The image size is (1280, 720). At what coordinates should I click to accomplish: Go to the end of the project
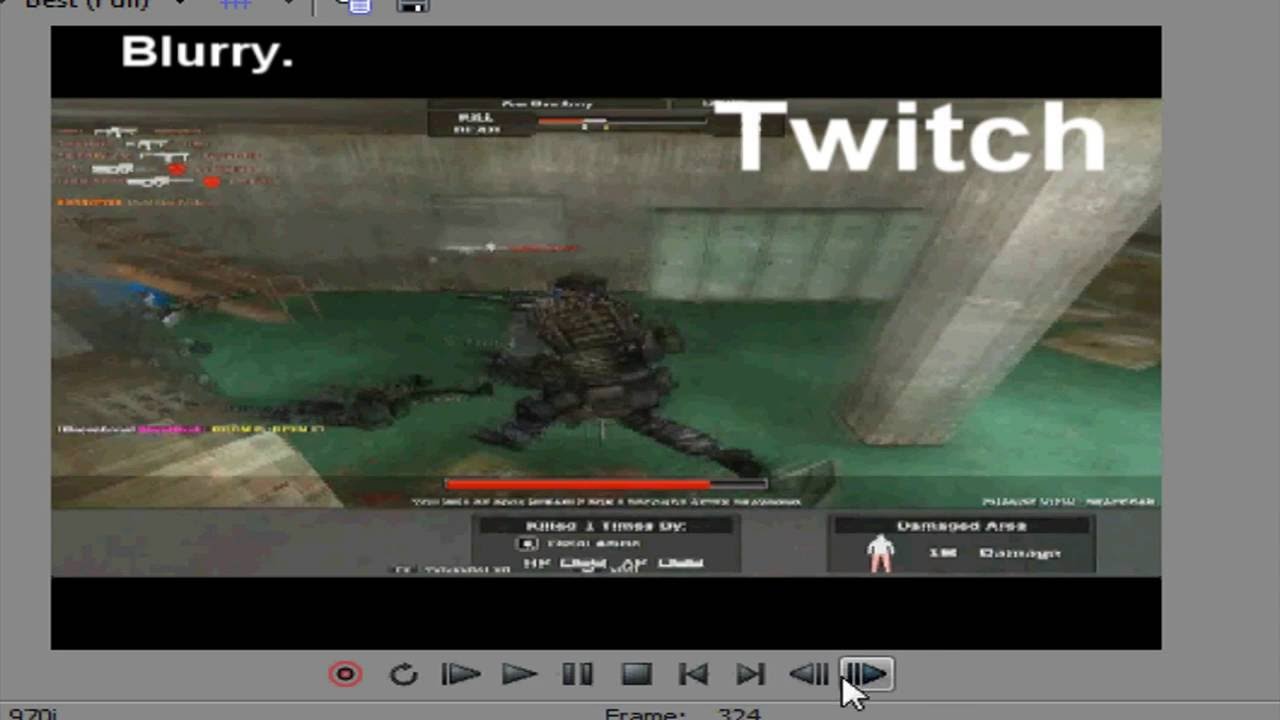[750, 675]
